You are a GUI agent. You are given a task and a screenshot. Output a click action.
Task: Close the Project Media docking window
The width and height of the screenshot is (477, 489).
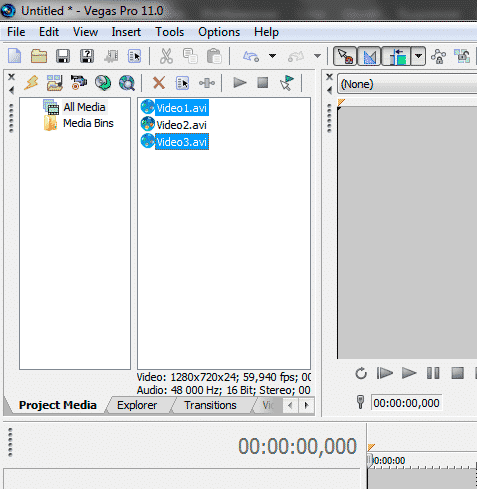(x=11, y=77)
